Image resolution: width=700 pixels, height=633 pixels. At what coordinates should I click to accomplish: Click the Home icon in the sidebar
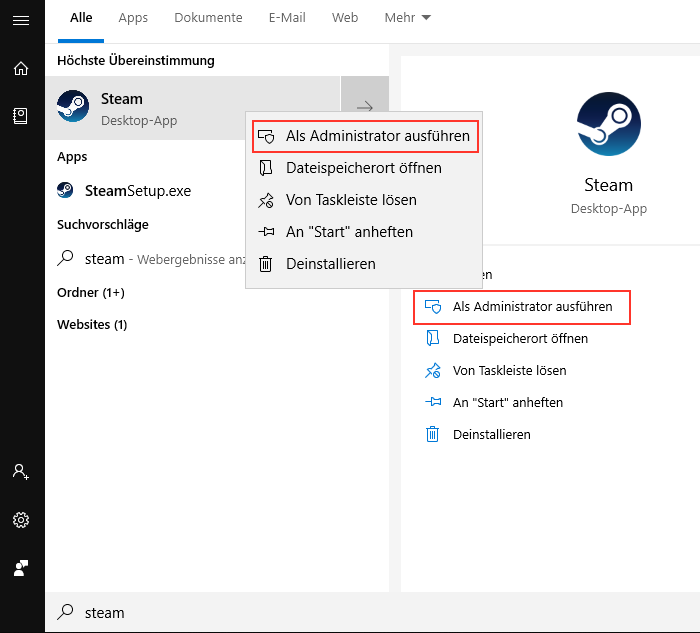(x=21, y=68)
